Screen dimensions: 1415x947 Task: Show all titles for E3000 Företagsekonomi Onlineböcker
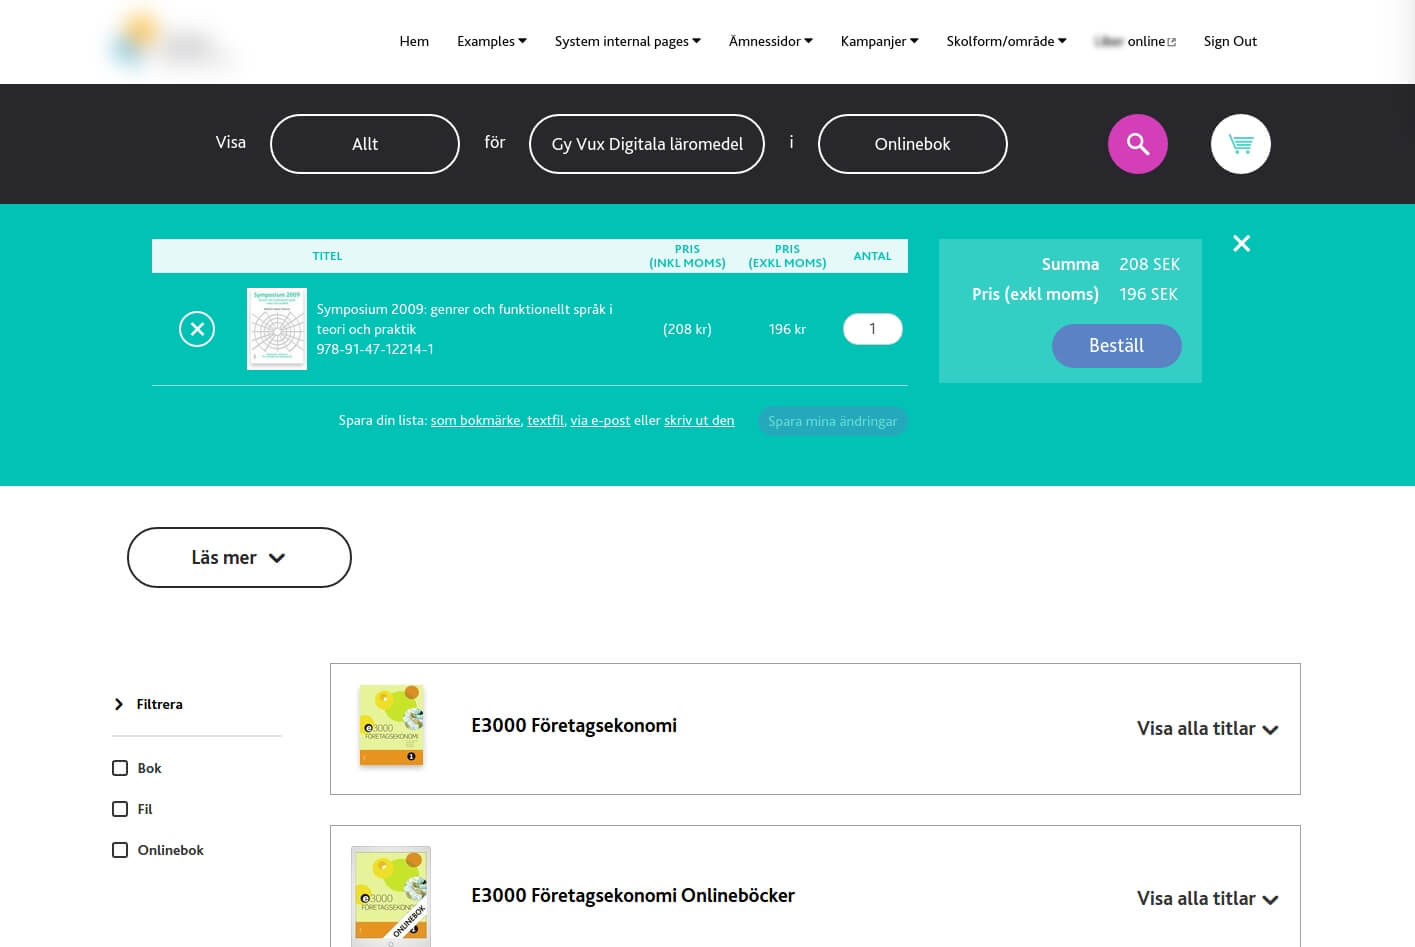pyautogui.click(x=1207, y=899)
